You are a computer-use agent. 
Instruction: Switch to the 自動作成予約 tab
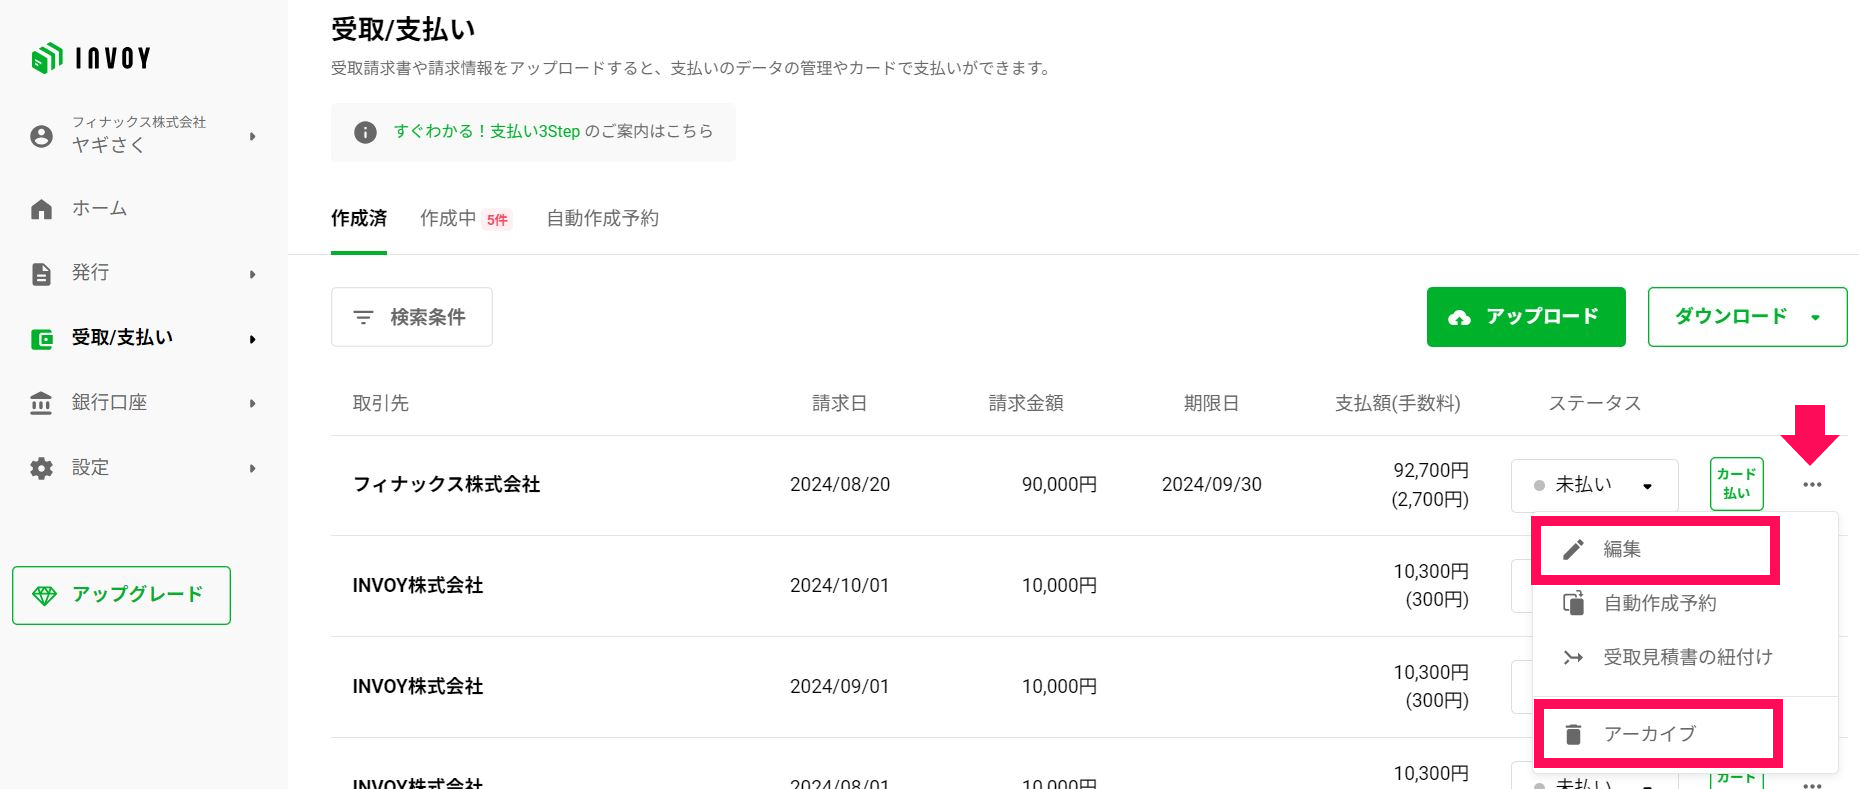coord(602,218)
